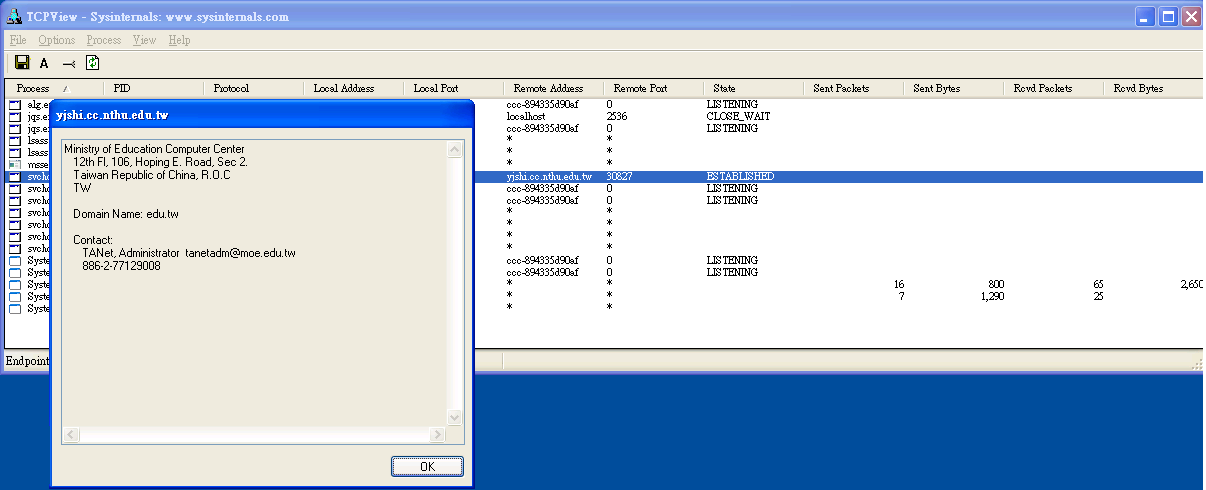Click the whois text scroll up arrow

click(455, 150)
